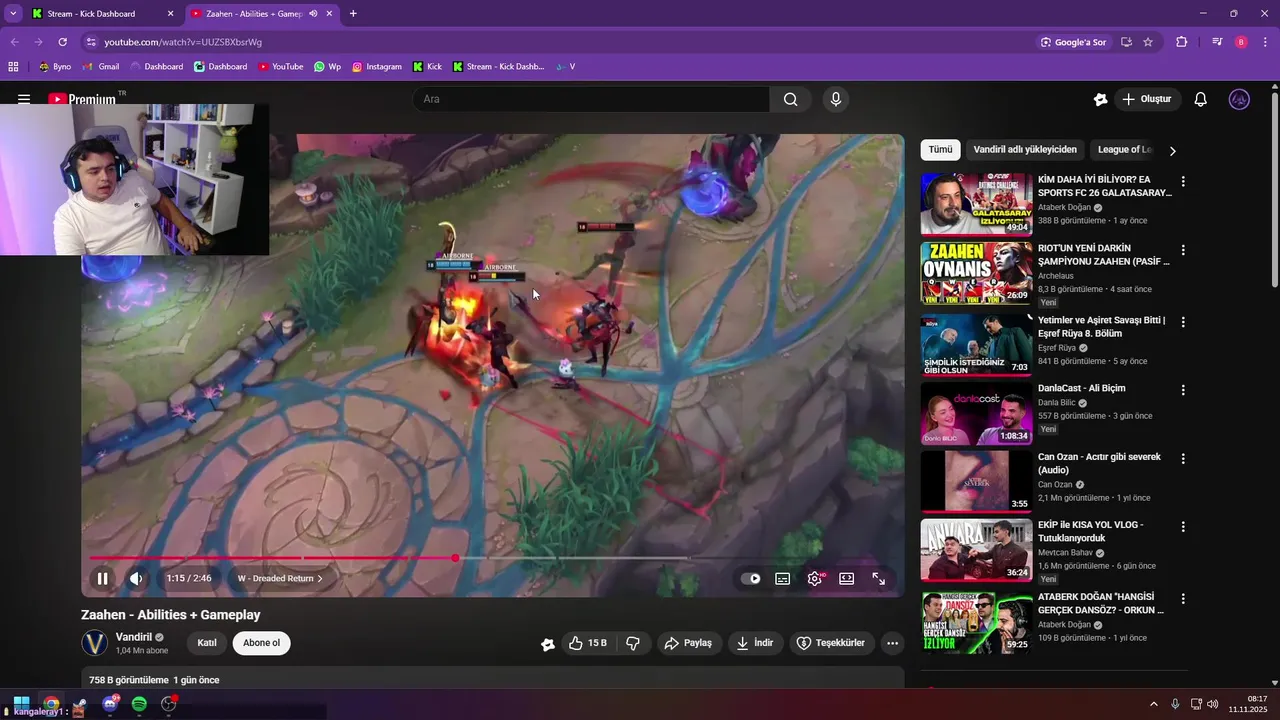Open the Vandiril channel name link
Image resolution: width=1280 pixels, height=720 pixels.
point(134,637)
